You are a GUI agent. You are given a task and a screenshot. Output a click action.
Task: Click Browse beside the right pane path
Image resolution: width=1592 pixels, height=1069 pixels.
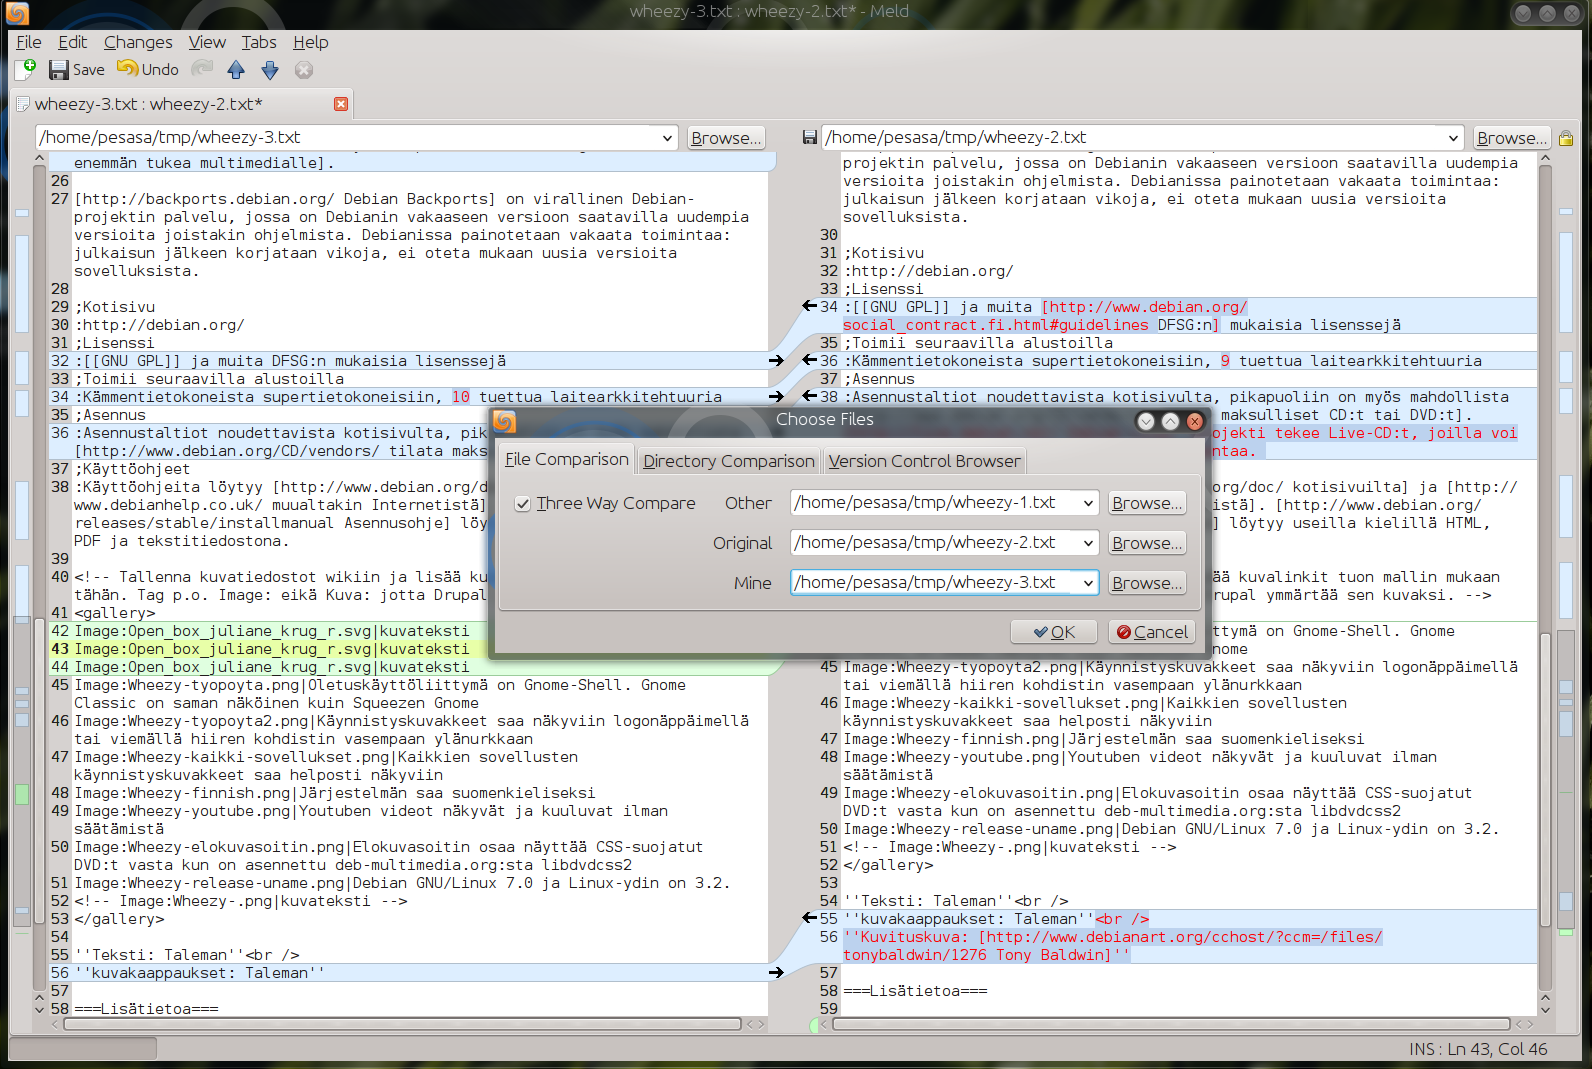(1511, 138)
